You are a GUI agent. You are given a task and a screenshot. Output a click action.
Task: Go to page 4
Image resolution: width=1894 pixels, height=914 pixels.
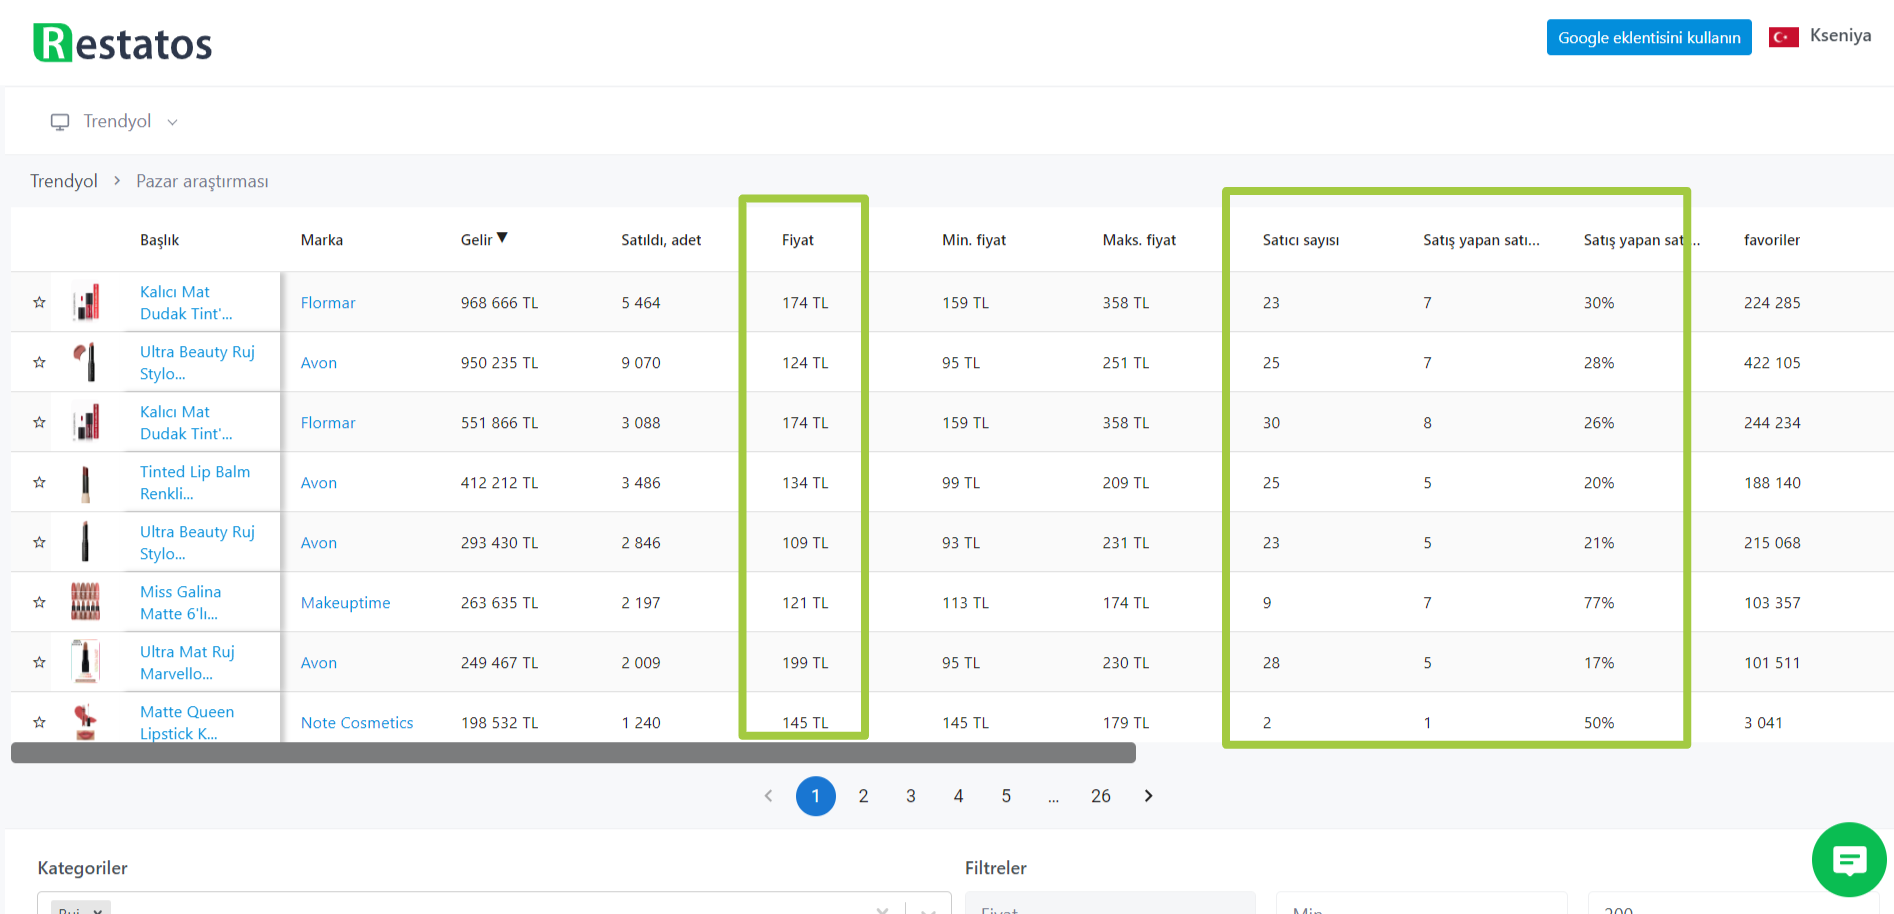tap(958, 796)
